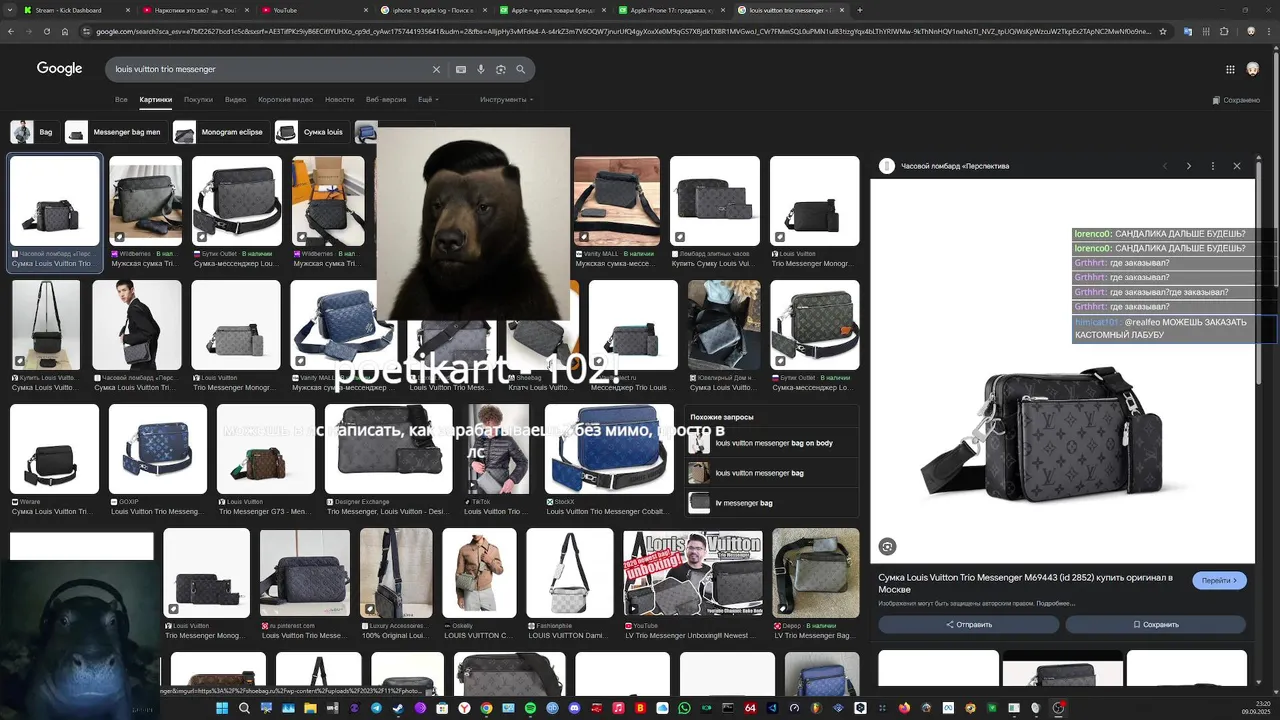Open Windows Start menu
Viewport: 1280px width, 720px height.
pyautogui.click(x=222, y=708)
